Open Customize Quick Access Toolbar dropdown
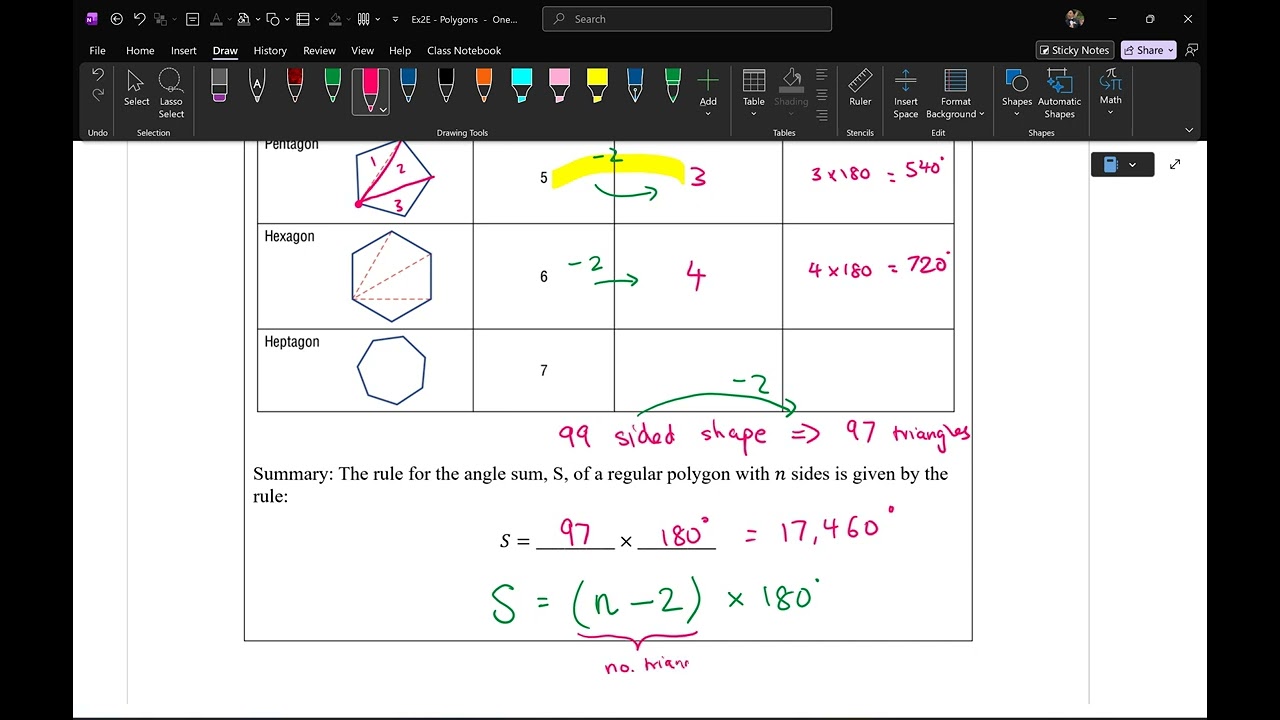1280x720 pixels. tap(395, 19)
